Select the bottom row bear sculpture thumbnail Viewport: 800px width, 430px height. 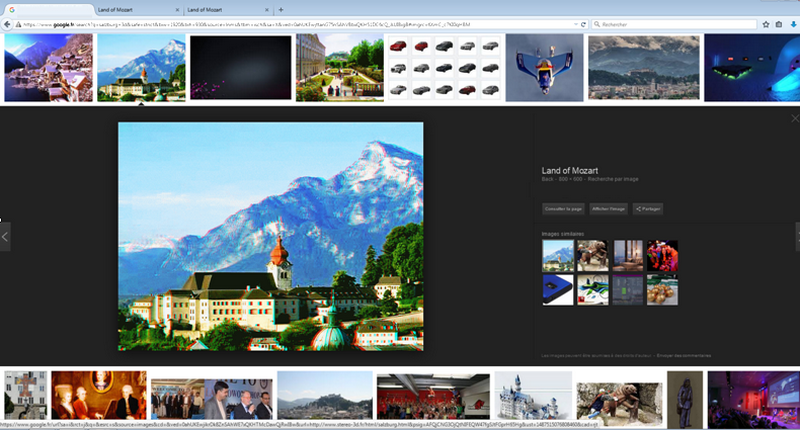pos(619,404)
